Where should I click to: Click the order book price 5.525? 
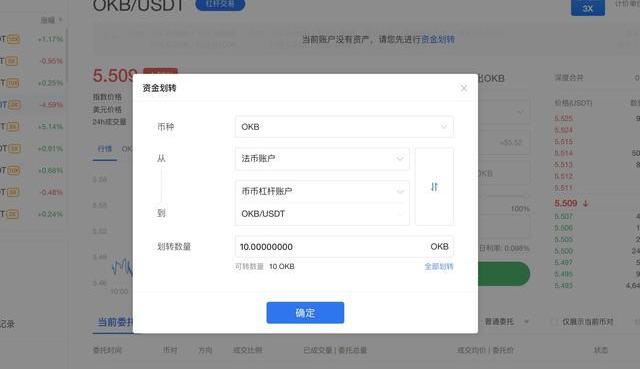tap(563, 118)
